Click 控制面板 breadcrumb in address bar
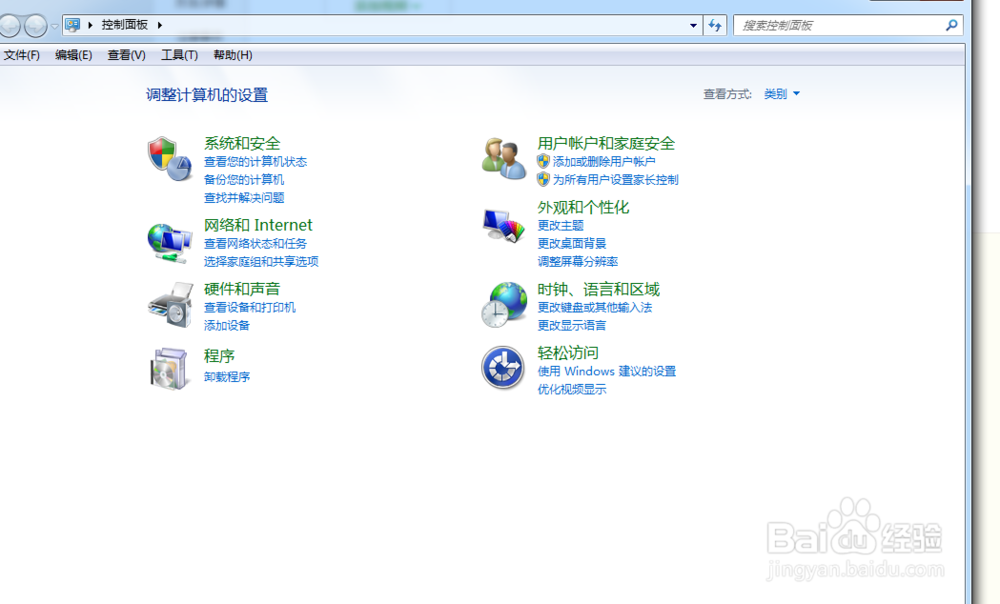The image size is (1000, 604). coord(124,25)
